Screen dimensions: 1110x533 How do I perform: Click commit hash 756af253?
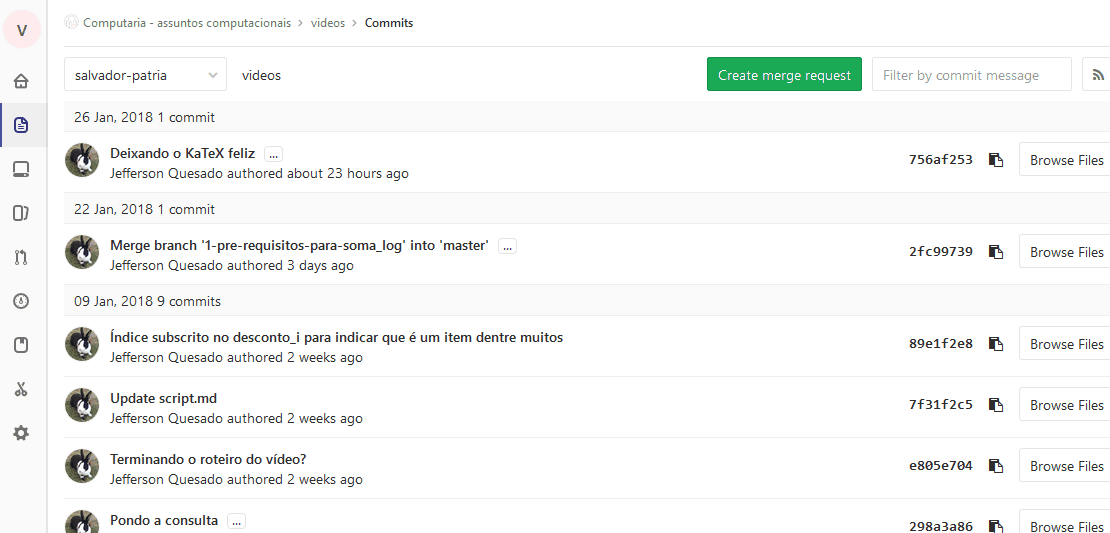[941, 160]
